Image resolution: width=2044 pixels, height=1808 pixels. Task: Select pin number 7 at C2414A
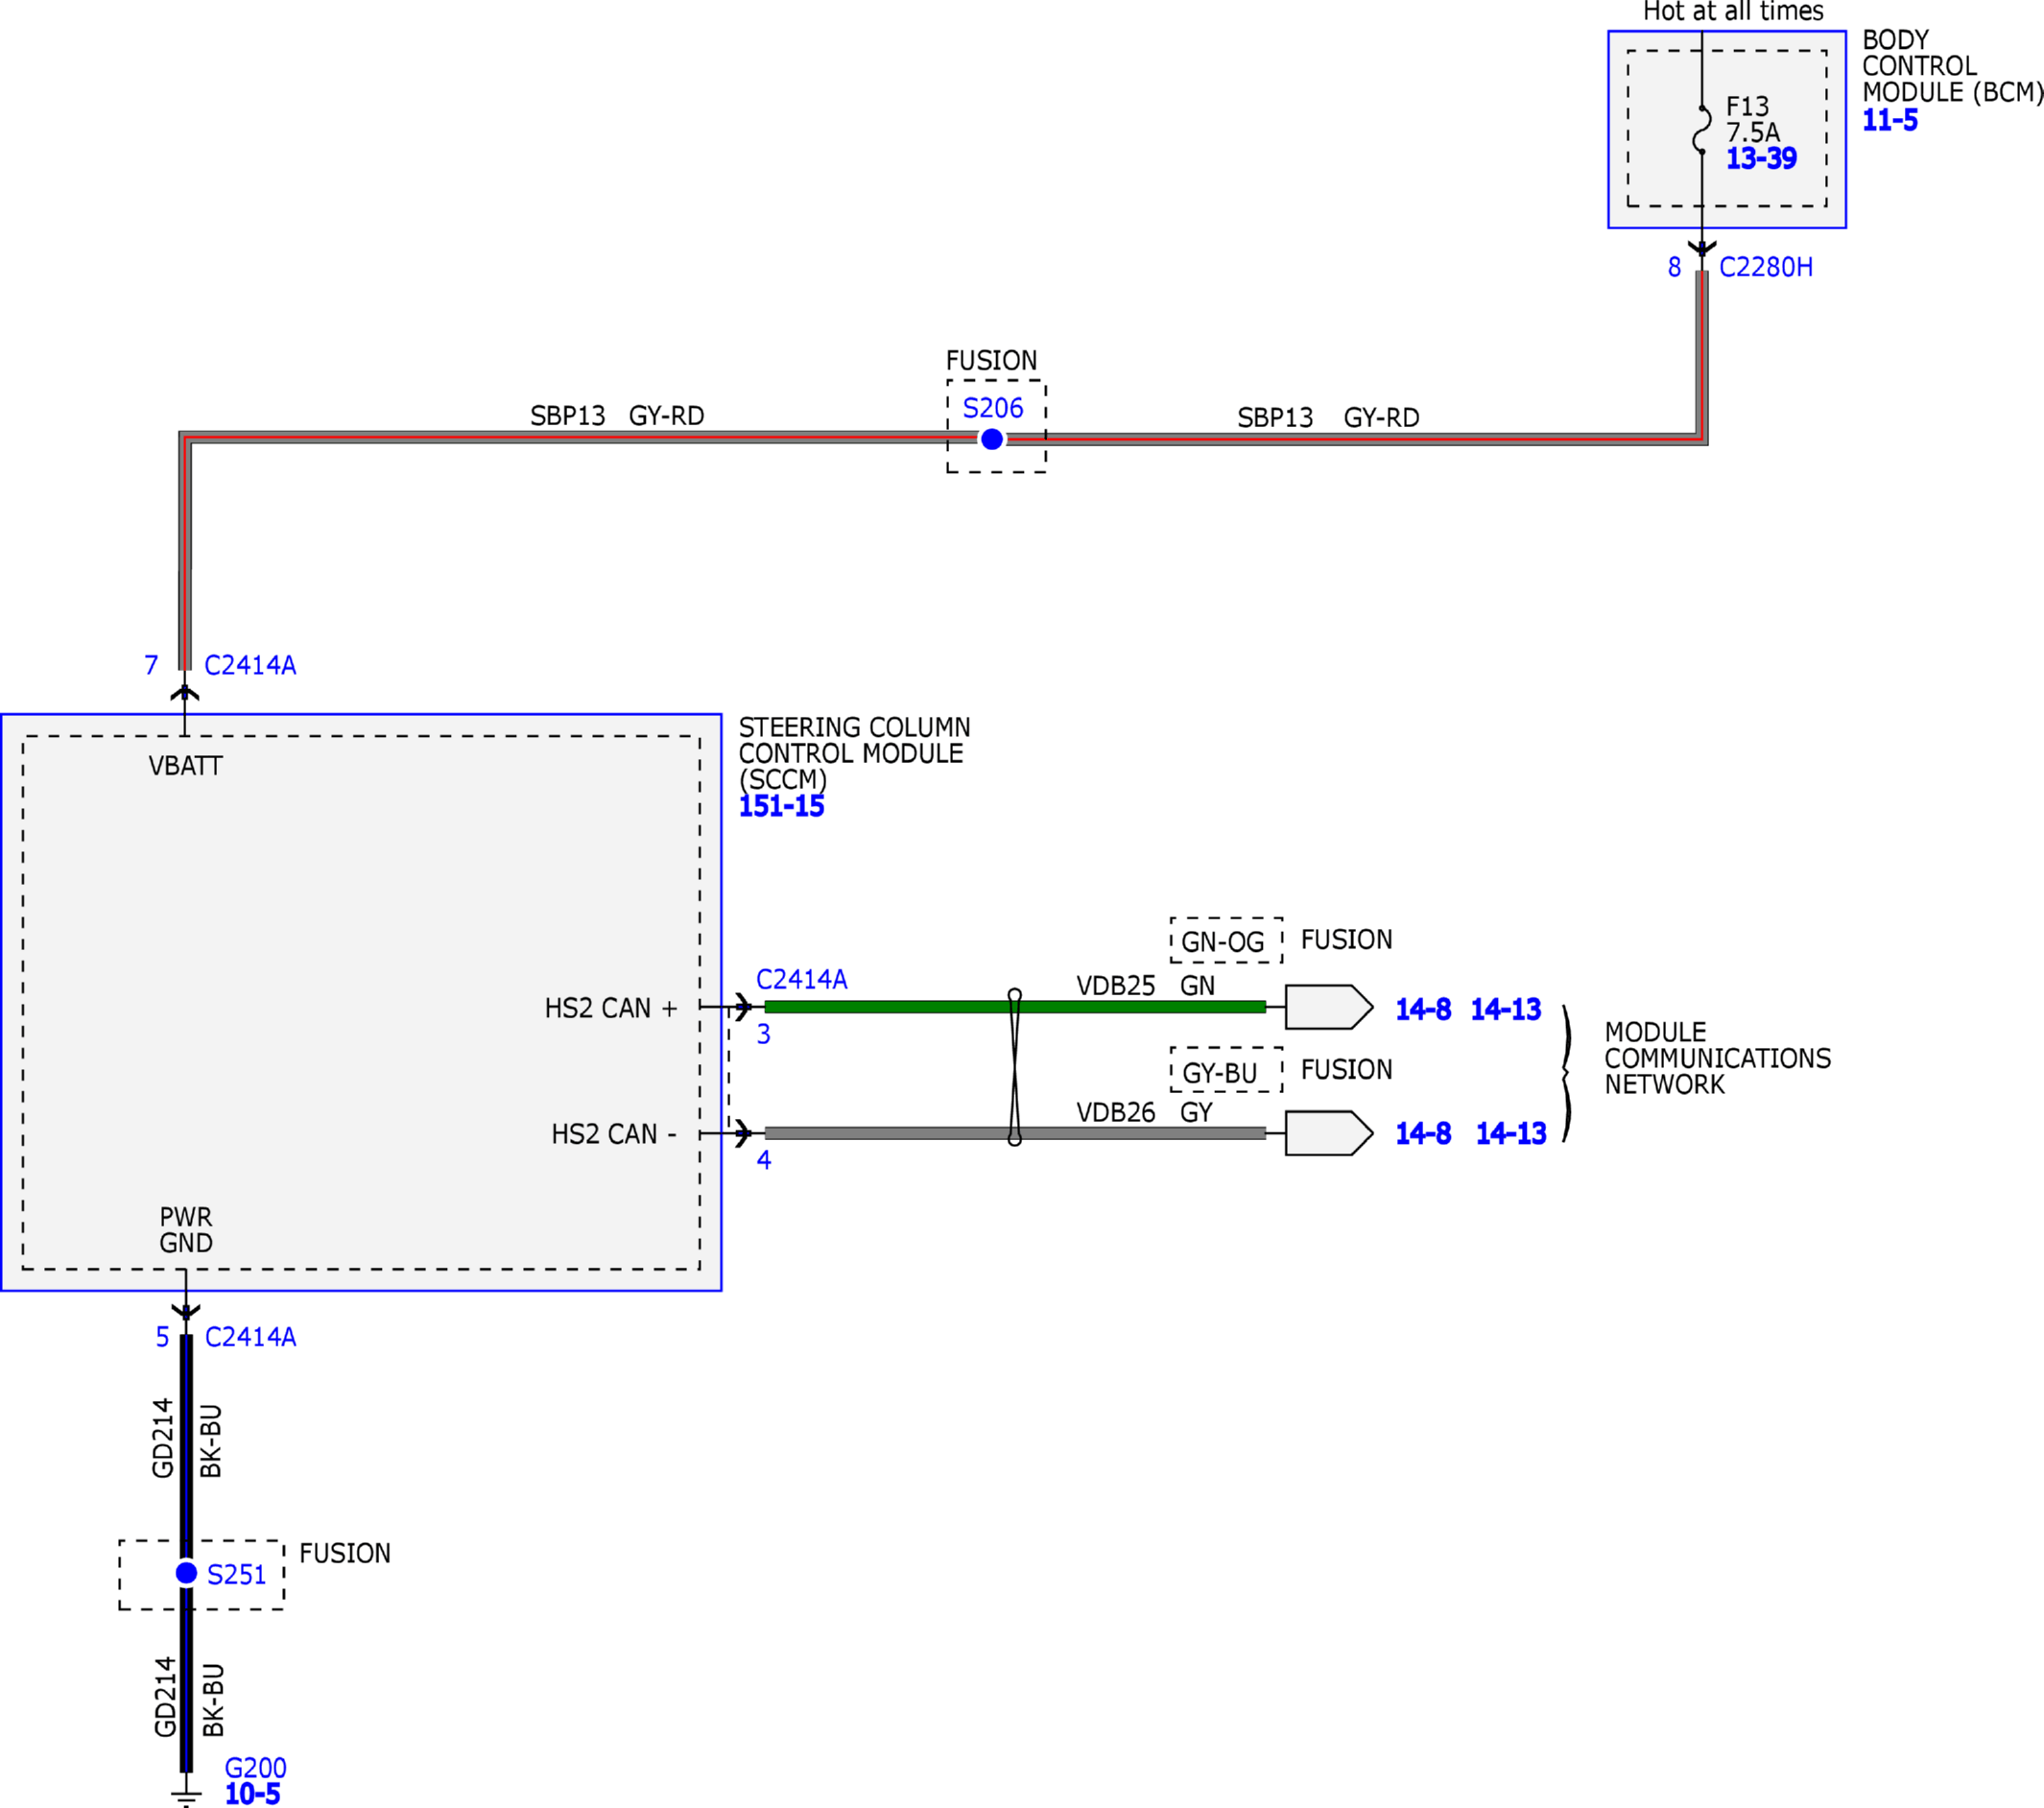pyautogui.click(x=151, y=665)
